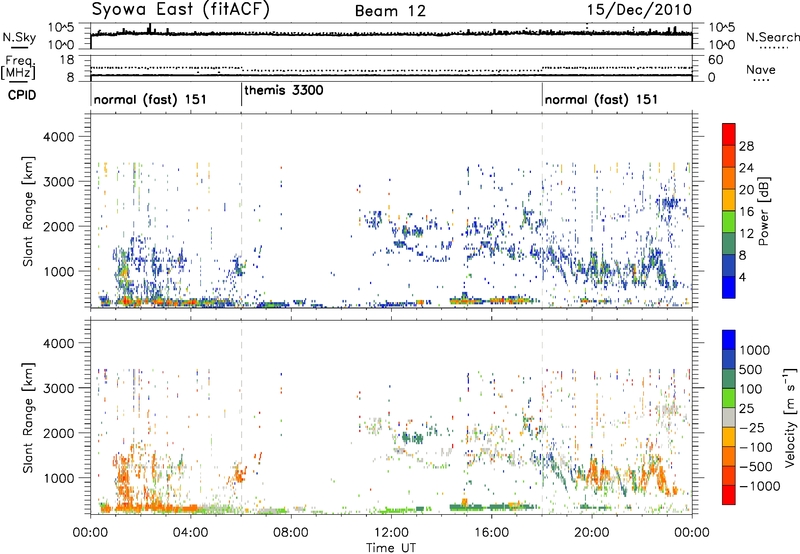This screenshot has width=800, height=554.
Task: Click the velocity colorbar tick '100'
Action: tap(751, 389)
